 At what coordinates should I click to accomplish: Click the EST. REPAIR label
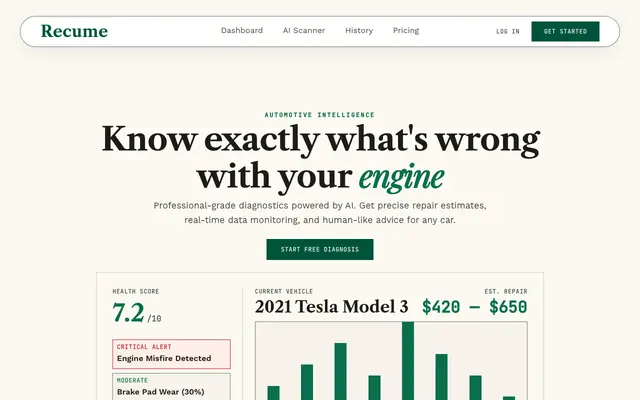tap(506, 291)
